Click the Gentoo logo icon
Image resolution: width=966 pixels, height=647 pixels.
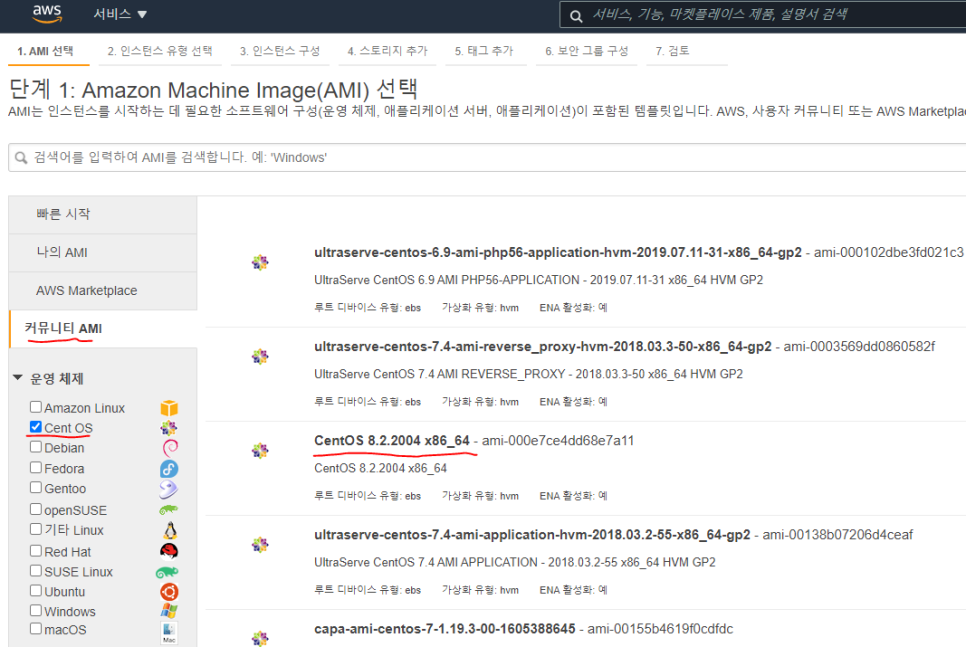click(x=168, y=489)
